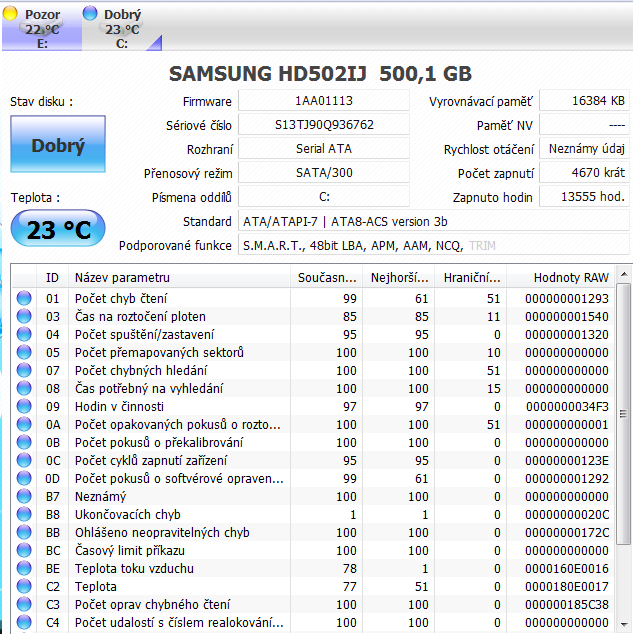
Task: Click the power-on hours 13555 hod.
Action: (x=584, y=197)
